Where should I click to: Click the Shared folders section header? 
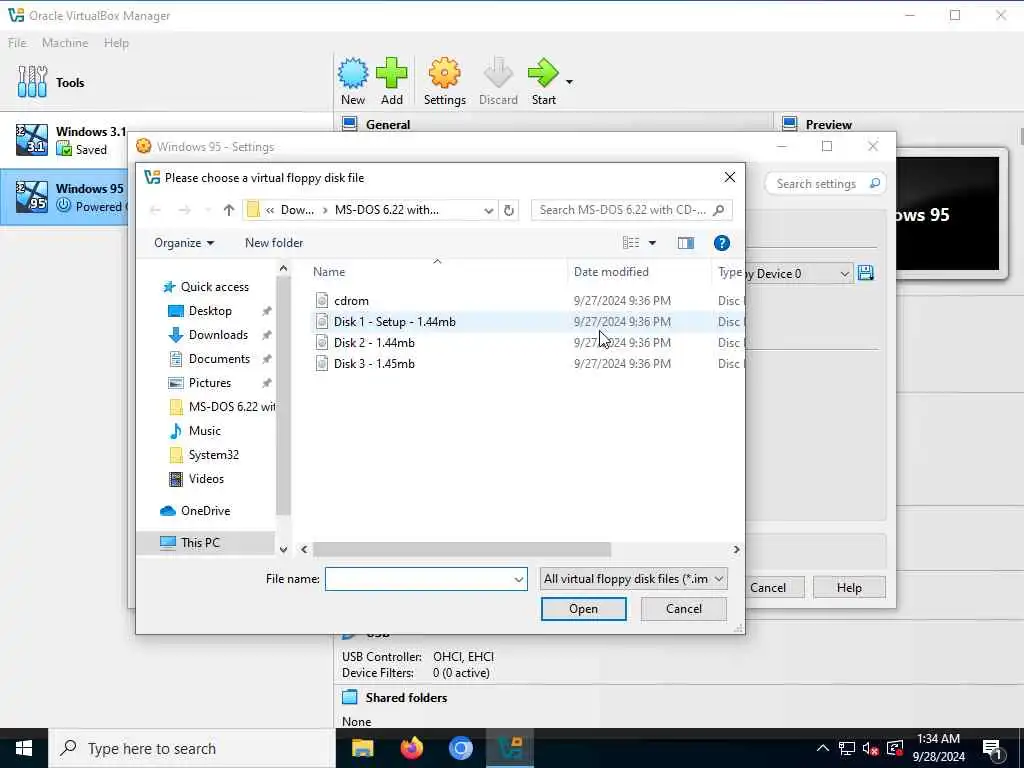406,697
